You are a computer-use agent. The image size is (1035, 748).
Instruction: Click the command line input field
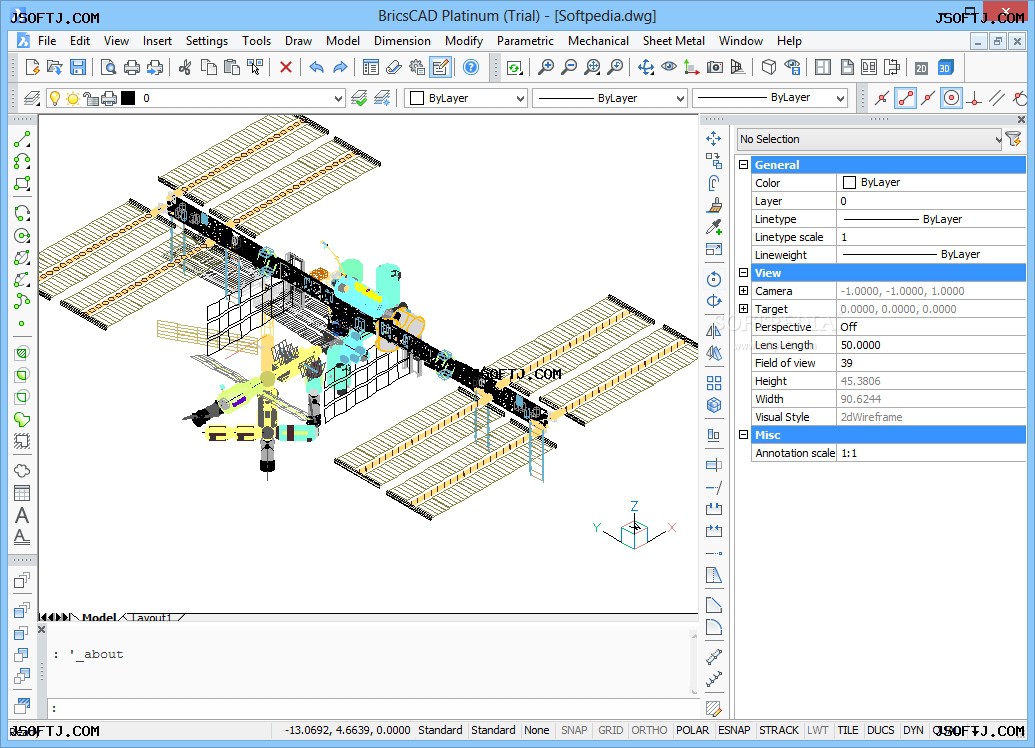(x=373, y=708)
